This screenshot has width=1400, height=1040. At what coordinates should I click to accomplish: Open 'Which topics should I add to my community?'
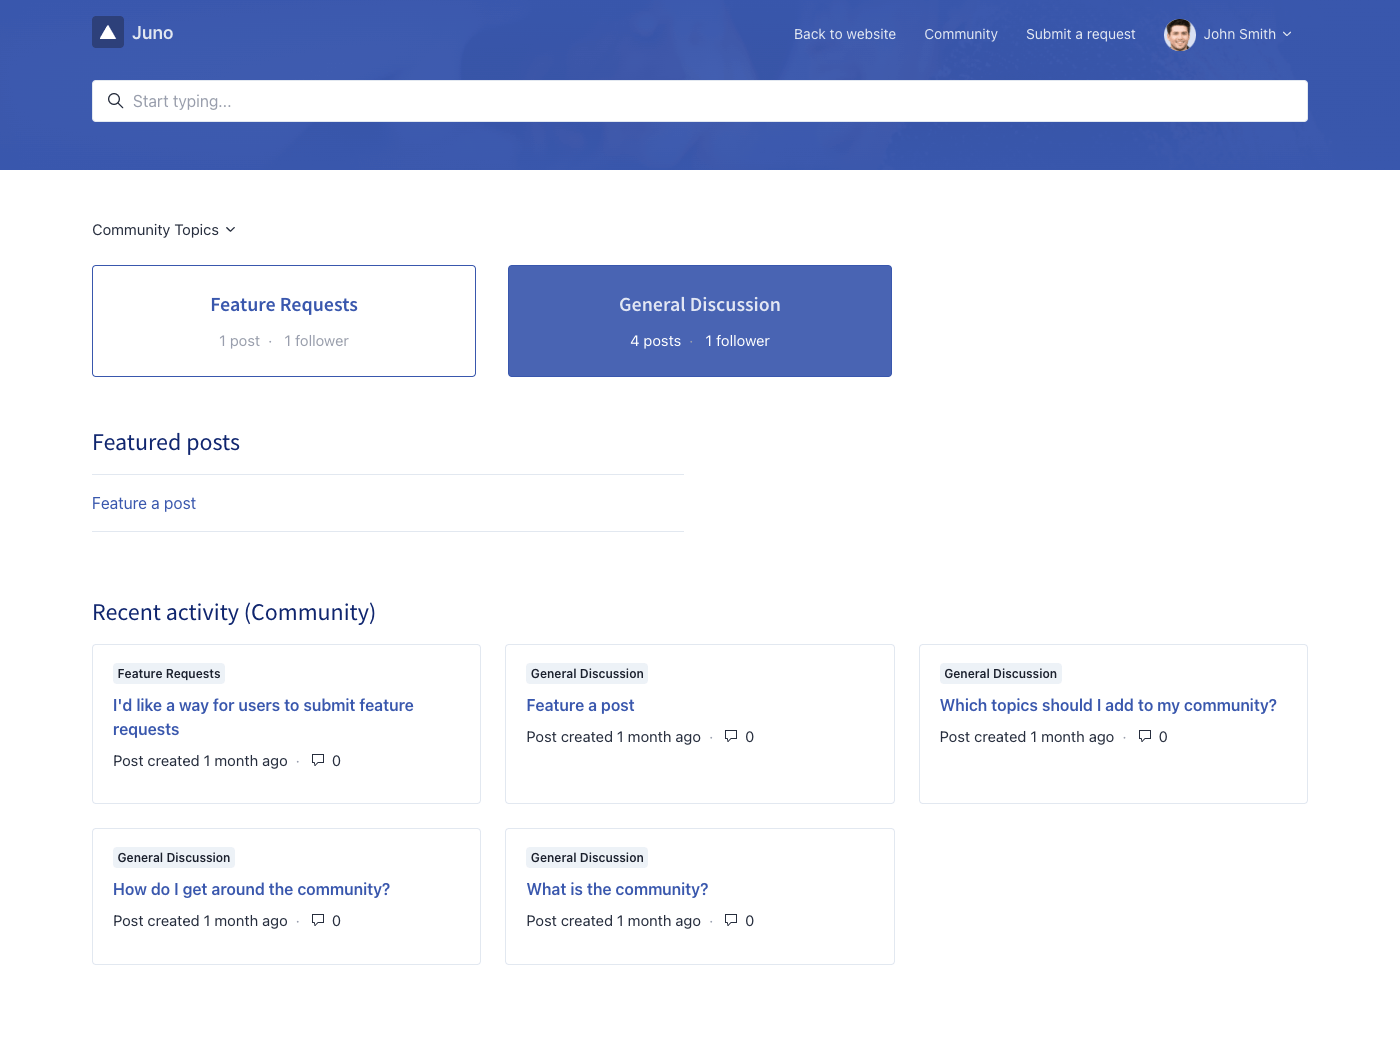(1108, 705)
